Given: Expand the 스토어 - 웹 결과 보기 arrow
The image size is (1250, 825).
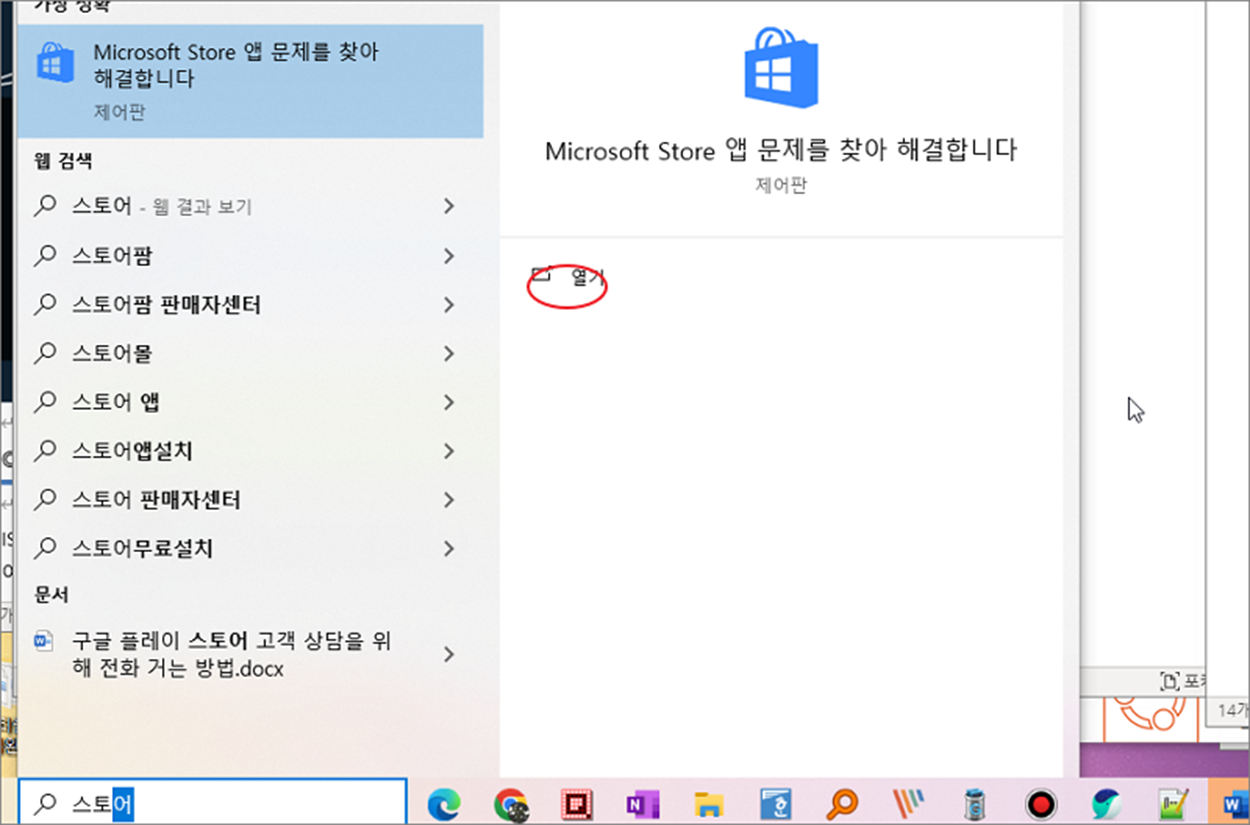Looking at the screenshot, I should pyautogui.click(x=449, y=206).
